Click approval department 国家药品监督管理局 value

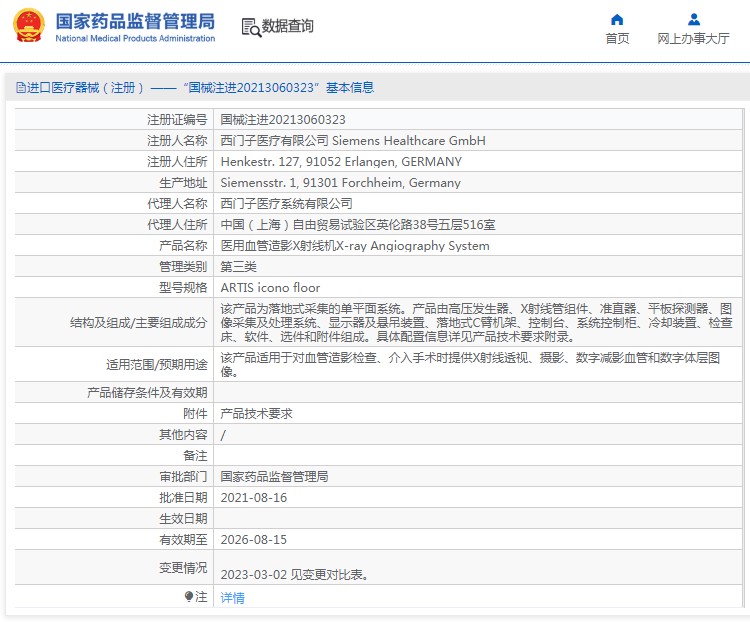(274, 477)
